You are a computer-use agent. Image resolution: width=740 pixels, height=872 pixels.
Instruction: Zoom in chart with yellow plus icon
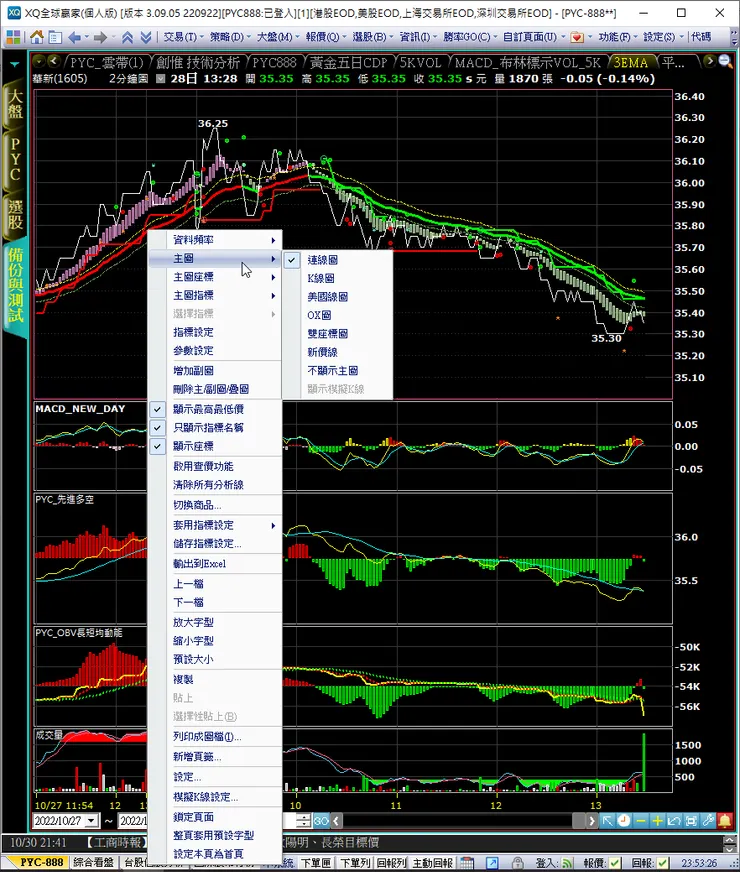[657, 820]
